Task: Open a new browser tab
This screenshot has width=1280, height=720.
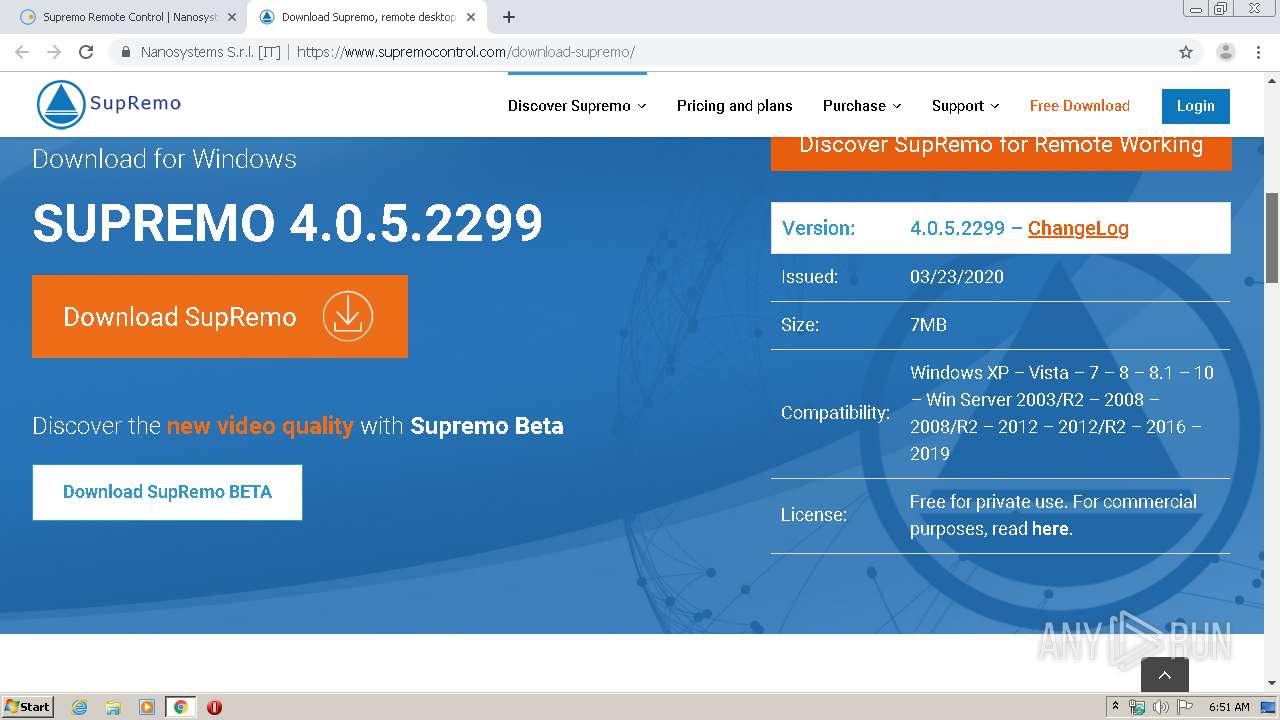Action: point(509,17)
